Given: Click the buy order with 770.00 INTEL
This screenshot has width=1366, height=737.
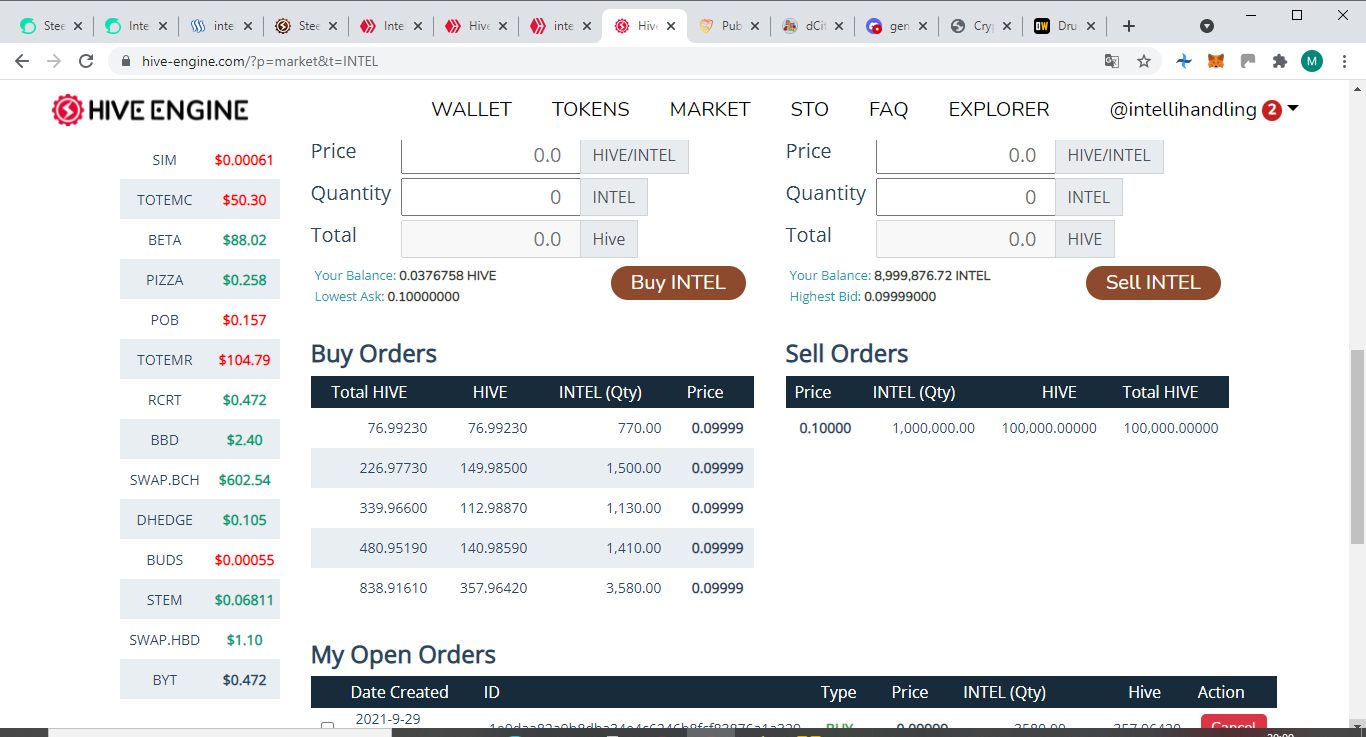Looking at the screenshot, I should pos(532,428).
